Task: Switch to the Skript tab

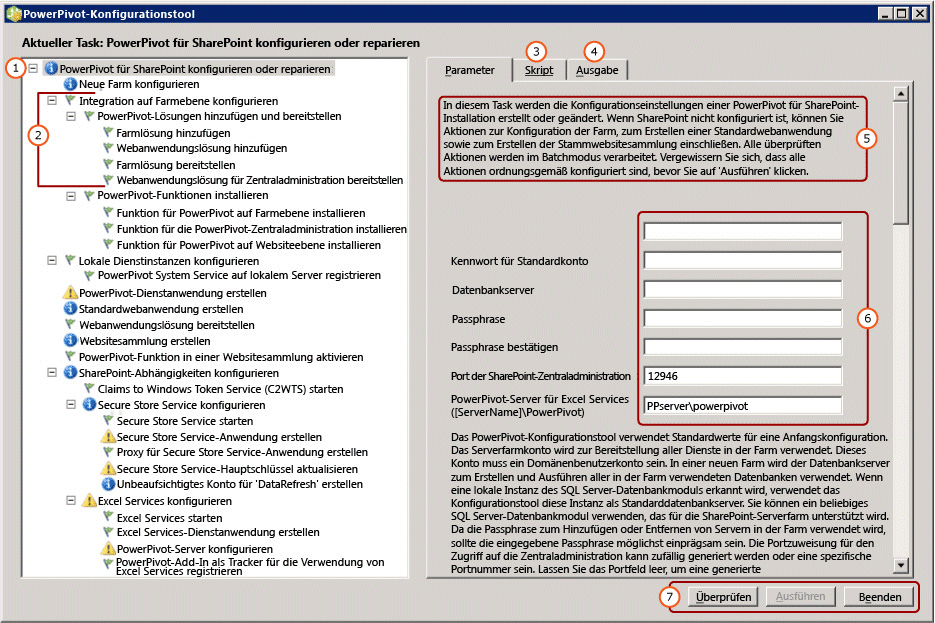Action: 538,70
